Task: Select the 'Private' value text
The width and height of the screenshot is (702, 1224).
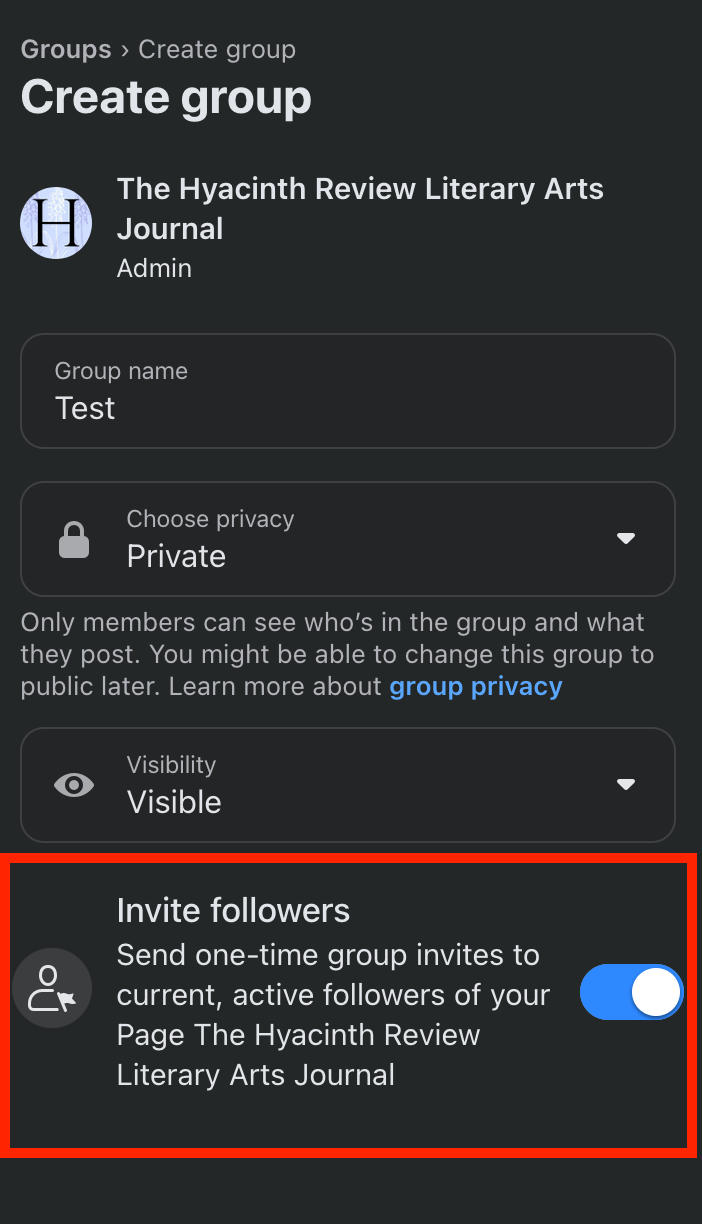Action: (176, 556)
